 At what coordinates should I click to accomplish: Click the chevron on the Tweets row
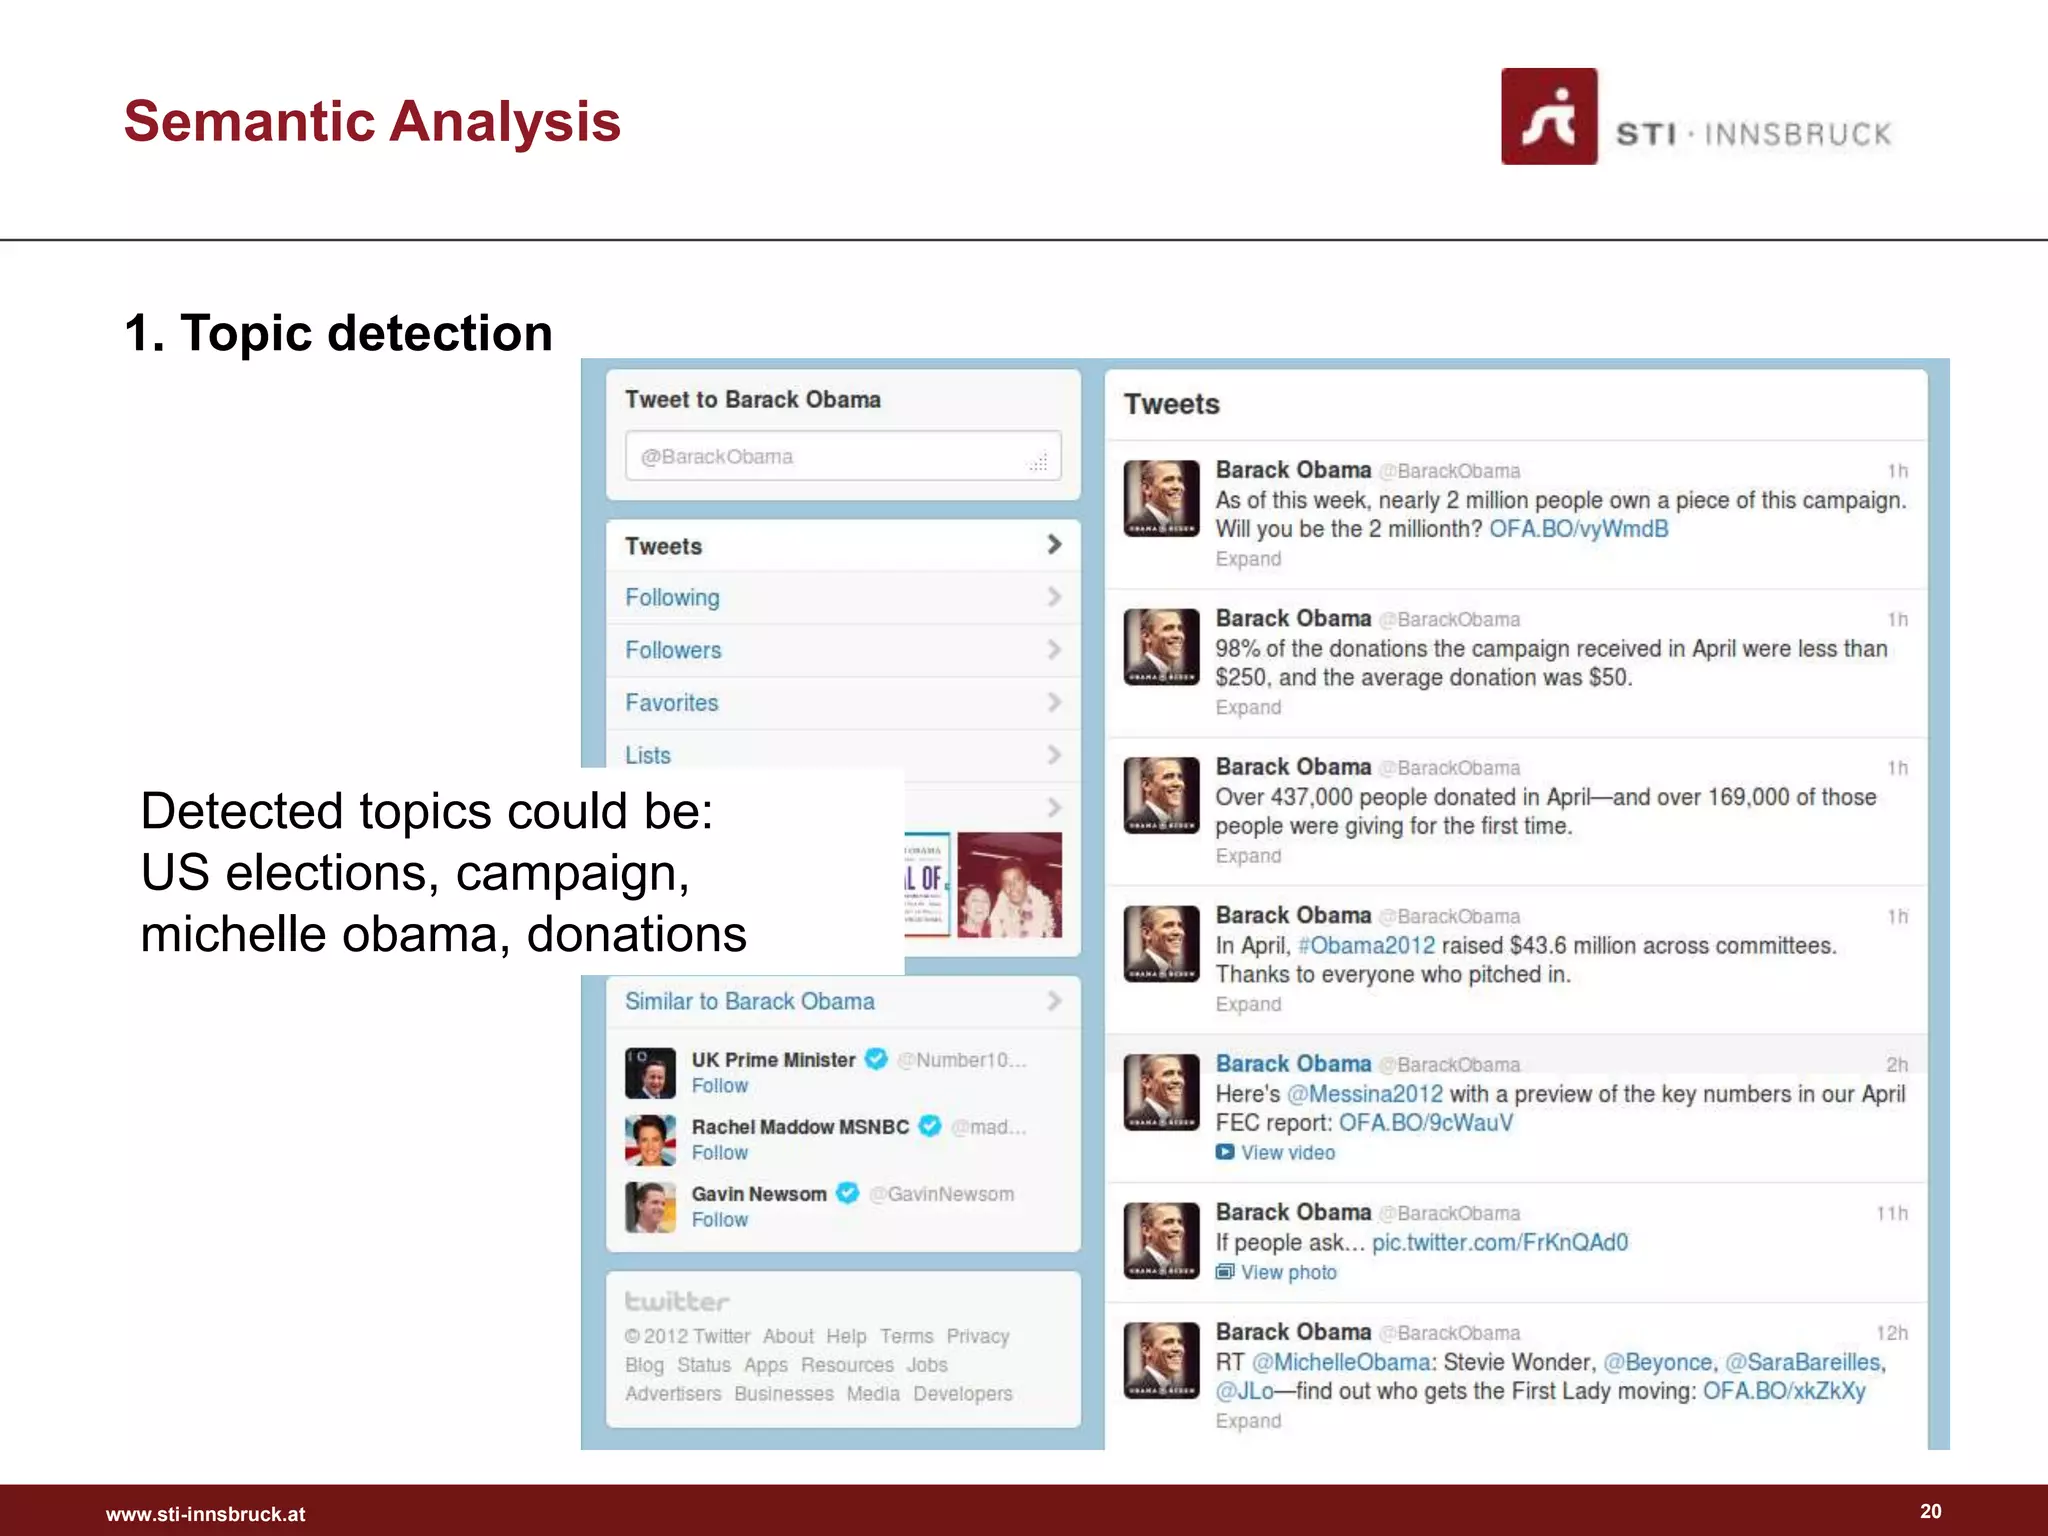[x=1054, y=545]
